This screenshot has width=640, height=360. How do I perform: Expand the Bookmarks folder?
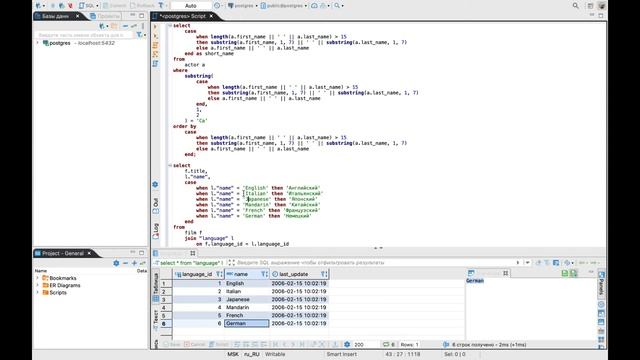point(38,278)
